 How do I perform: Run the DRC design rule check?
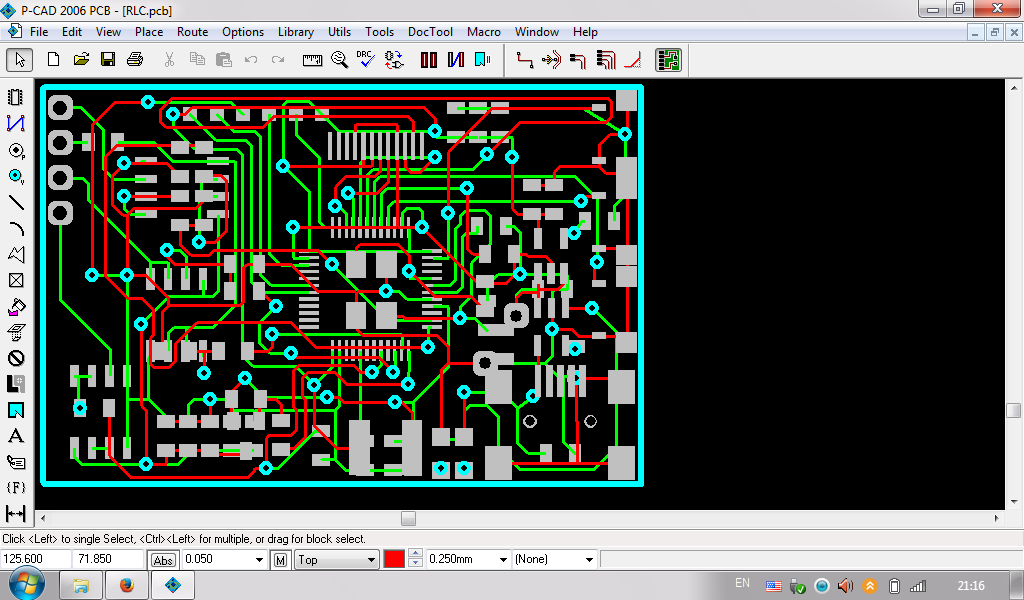tap(366, 60)
